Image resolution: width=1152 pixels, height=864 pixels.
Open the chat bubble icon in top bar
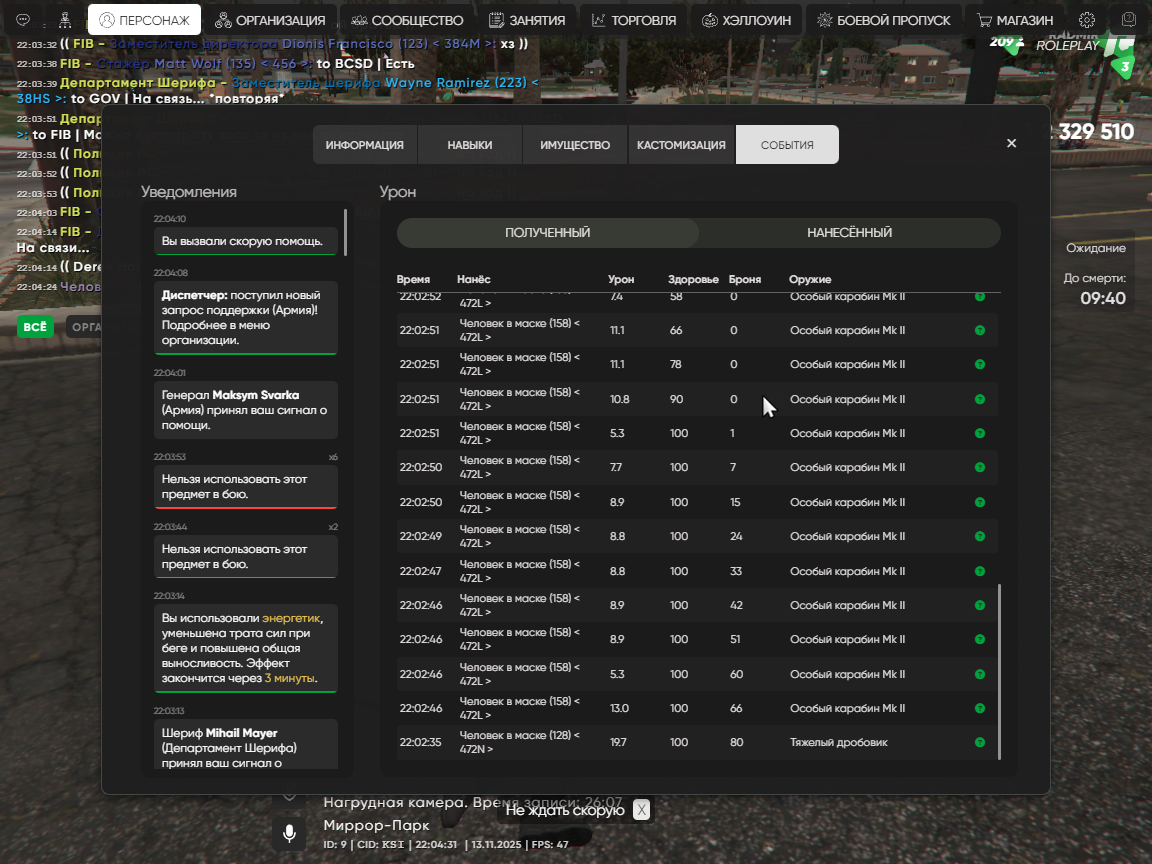coord(24,20)
